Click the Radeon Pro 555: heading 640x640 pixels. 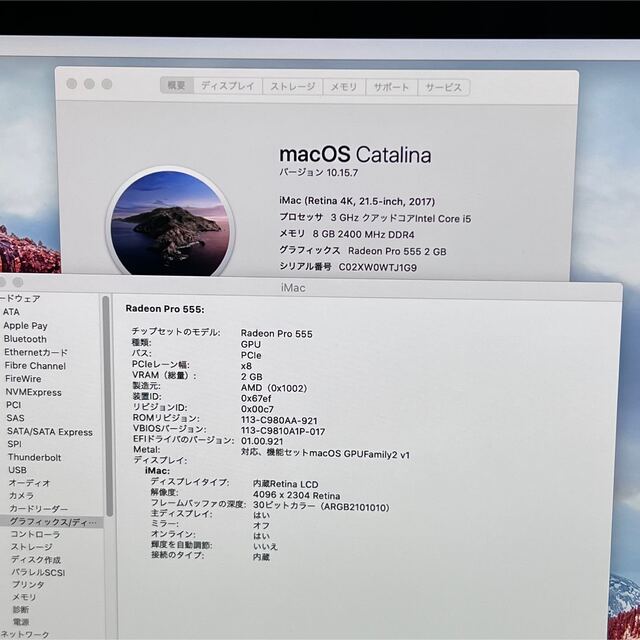165,309
